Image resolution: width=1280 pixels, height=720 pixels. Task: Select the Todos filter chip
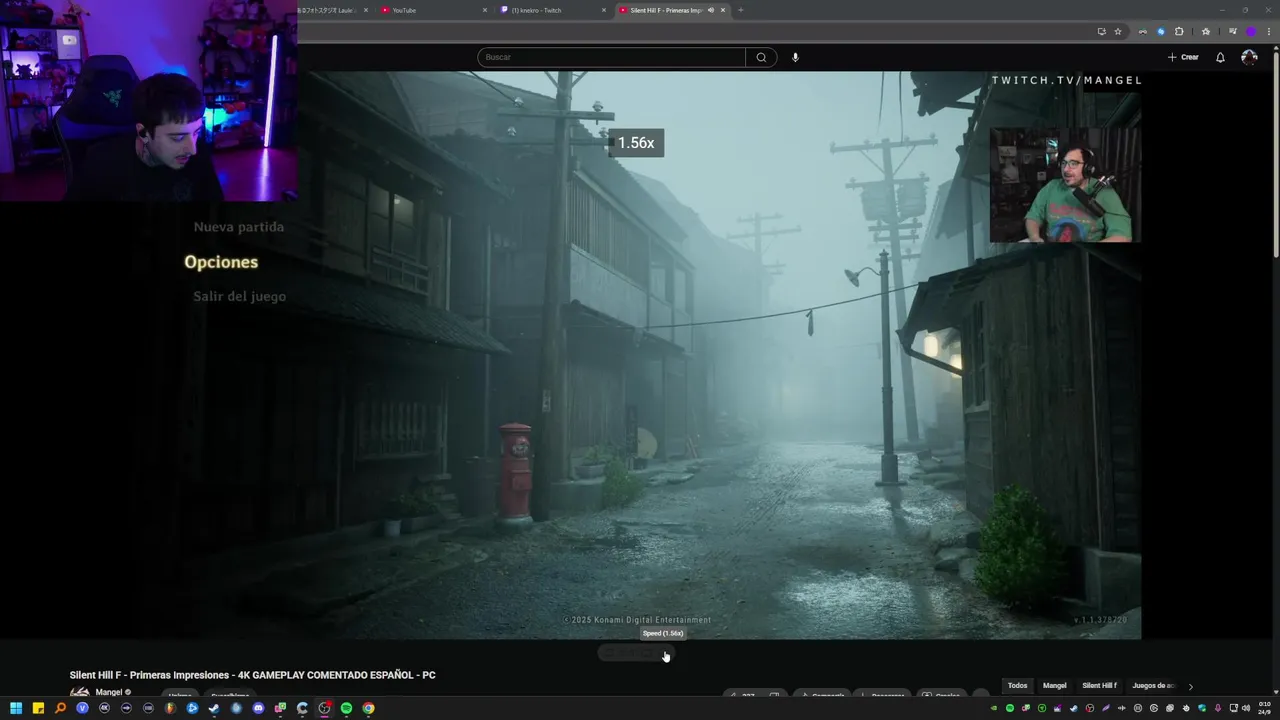[x=1017, y=686]
